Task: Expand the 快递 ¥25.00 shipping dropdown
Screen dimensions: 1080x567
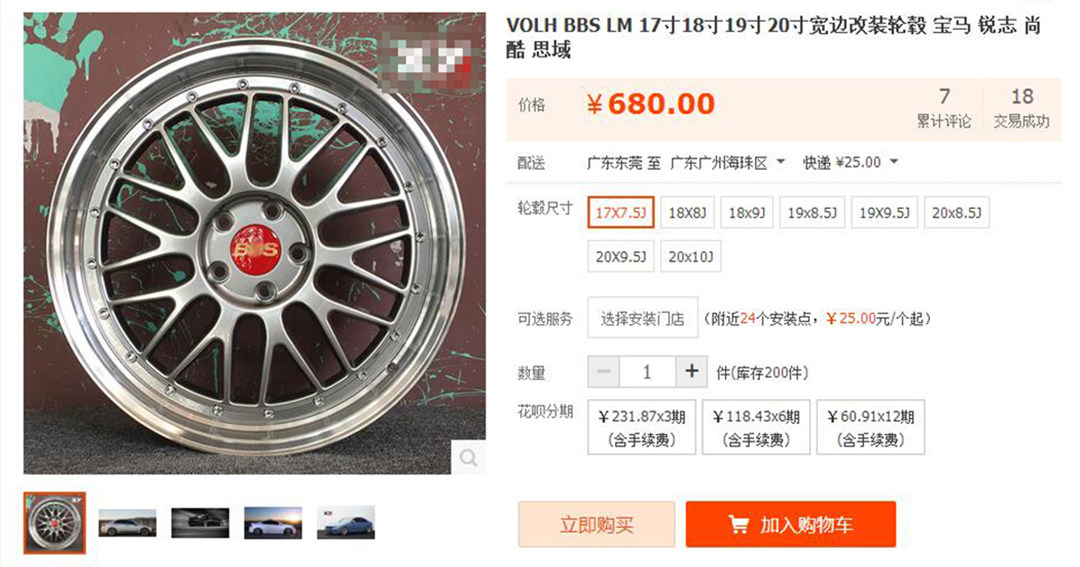Action: (851, 163)
